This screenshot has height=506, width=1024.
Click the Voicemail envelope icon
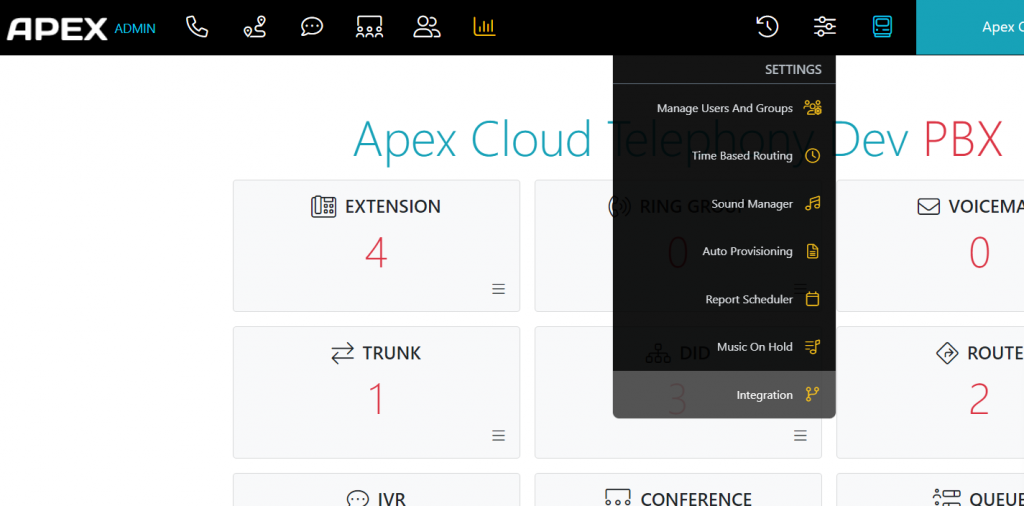tap(929, 207)
